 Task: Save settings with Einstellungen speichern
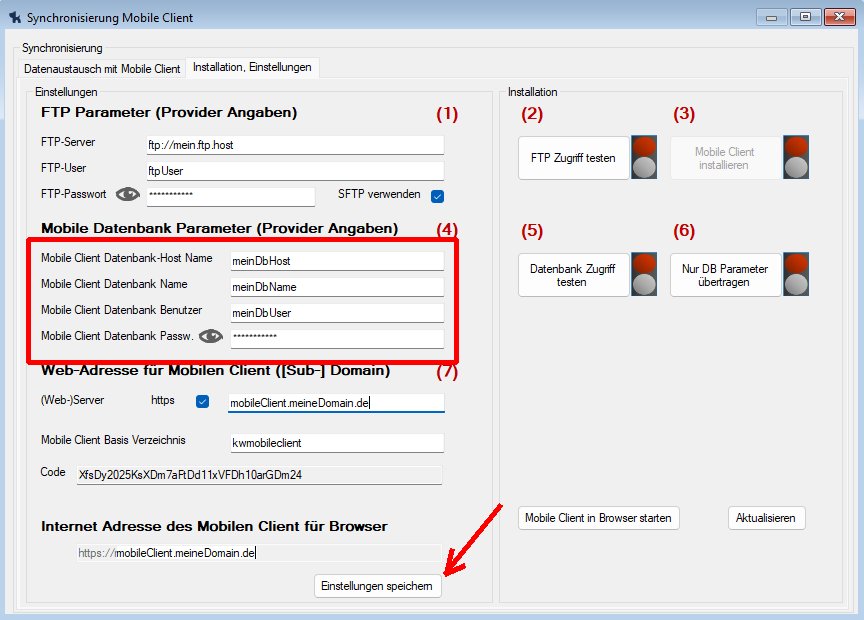[377, 586]
